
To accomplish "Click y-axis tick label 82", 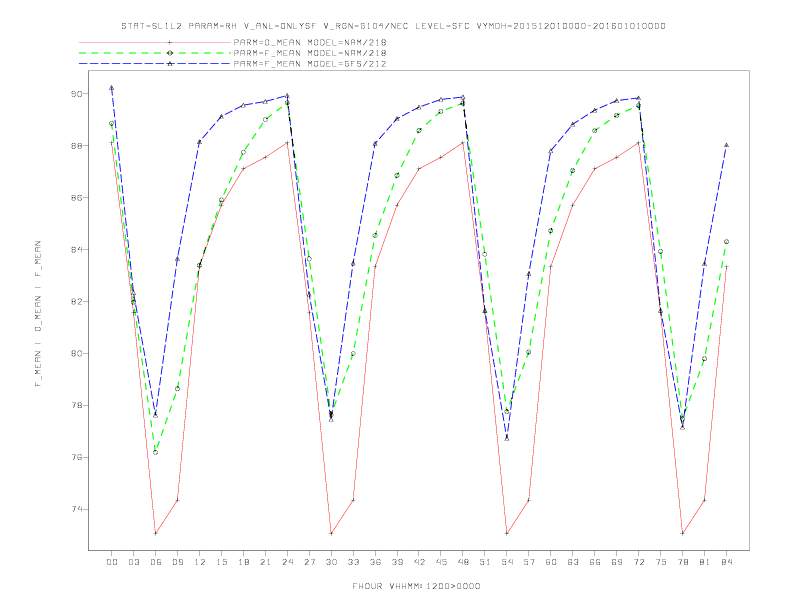I will (x=77, y=301).
